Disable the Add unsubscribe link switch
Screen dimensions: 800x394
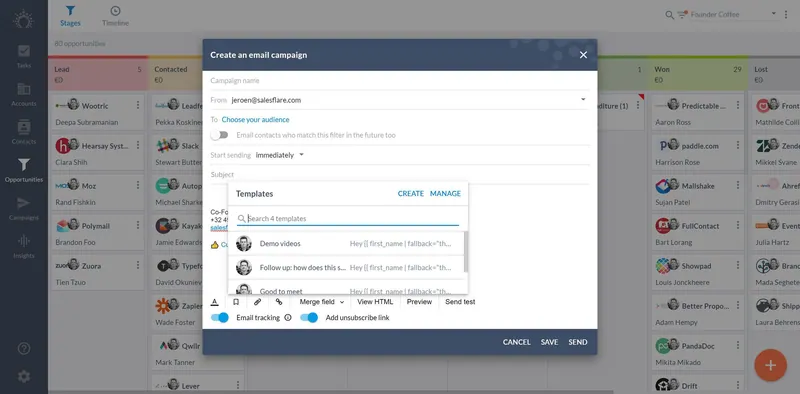coord(309,317)
